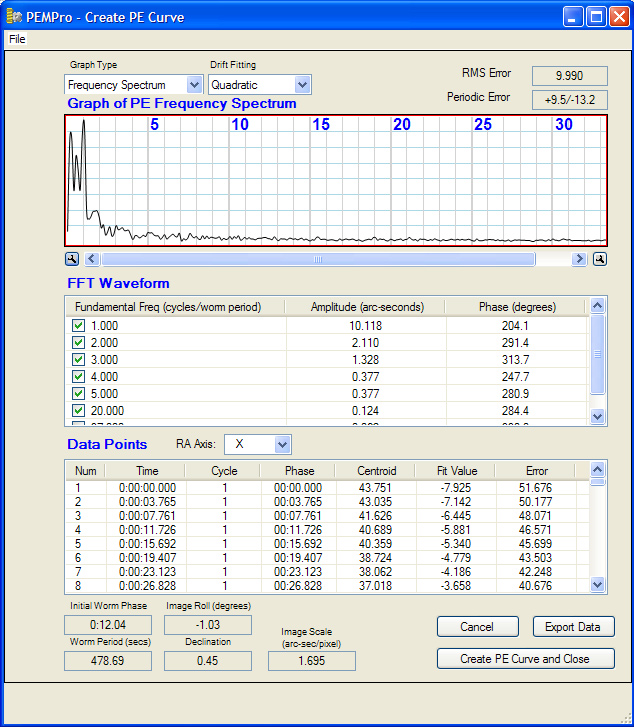The image size is (634, 727).
Task: Uncheck the 5.000 frequency checkbox
Action: point(78,394)
